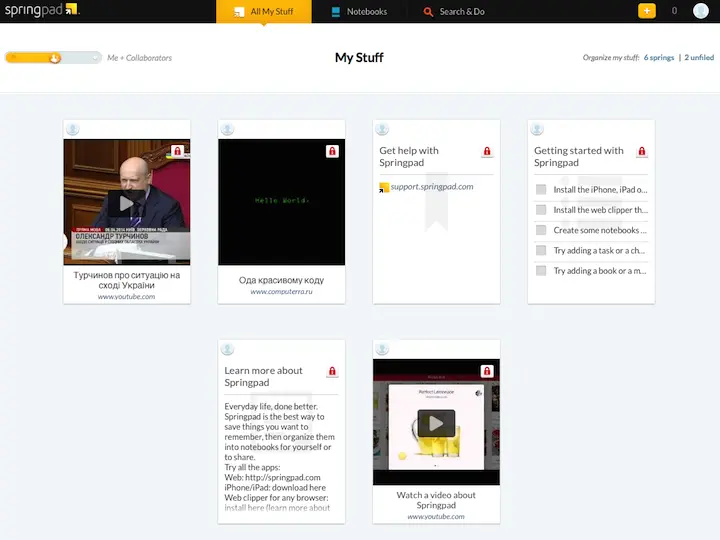Click avatar on Getting started card
The width and height of the screenshot is (720, 540).
[536, 129]
